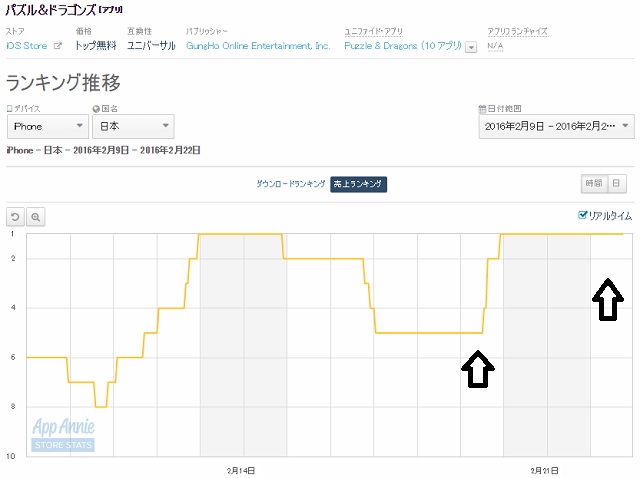640x478 pixels.
Task: Expand the Puzzle & Dragons unified app dropdown arrow
Action: point(471,47)
